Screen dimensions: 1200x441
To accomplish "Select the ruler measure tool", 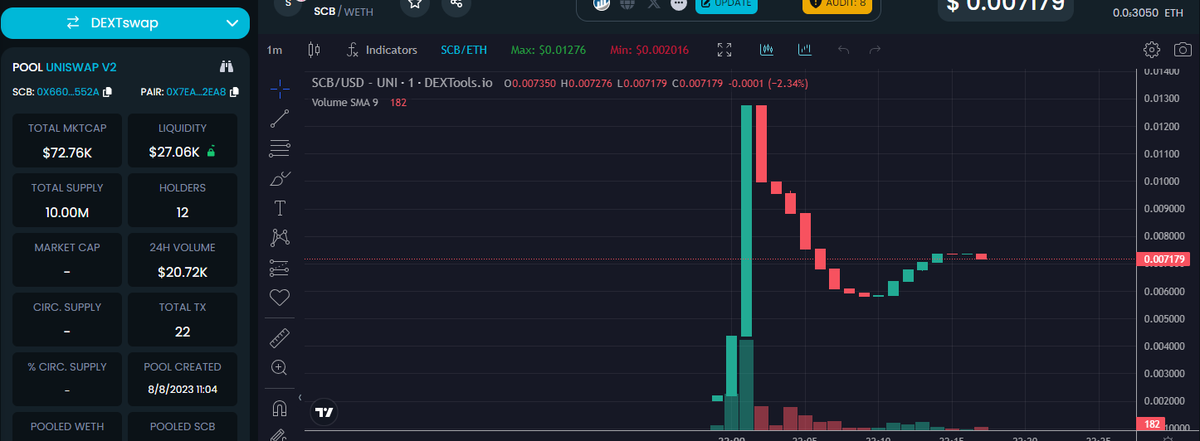I will [280, 338].
